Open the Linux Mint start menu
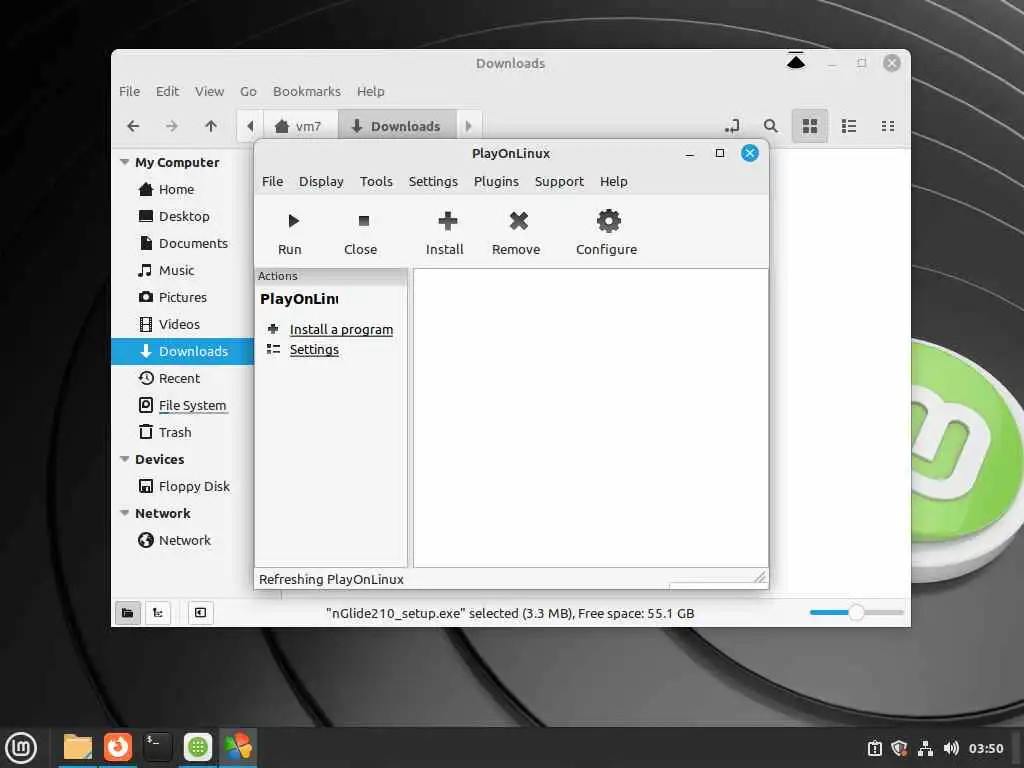This screenshot has height=768, width=1024. pyautogui.click(x=21, y=748)
